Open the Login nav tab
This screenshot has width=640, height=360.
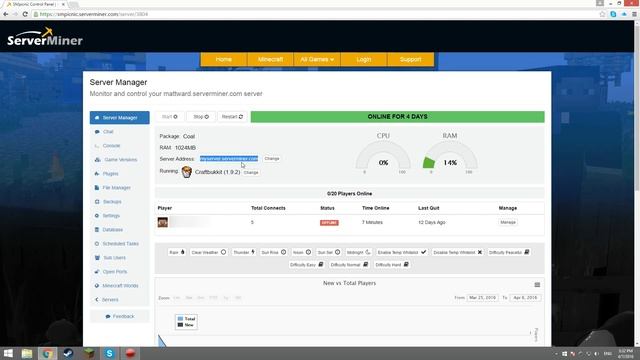click(364, 59)
